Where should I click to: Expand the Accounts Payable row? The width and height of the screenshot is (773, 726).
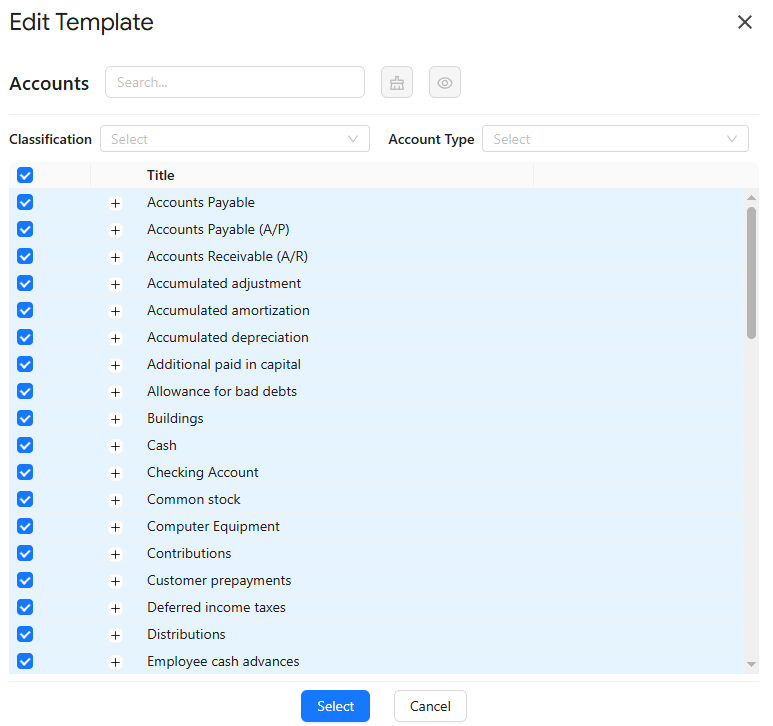115,203
